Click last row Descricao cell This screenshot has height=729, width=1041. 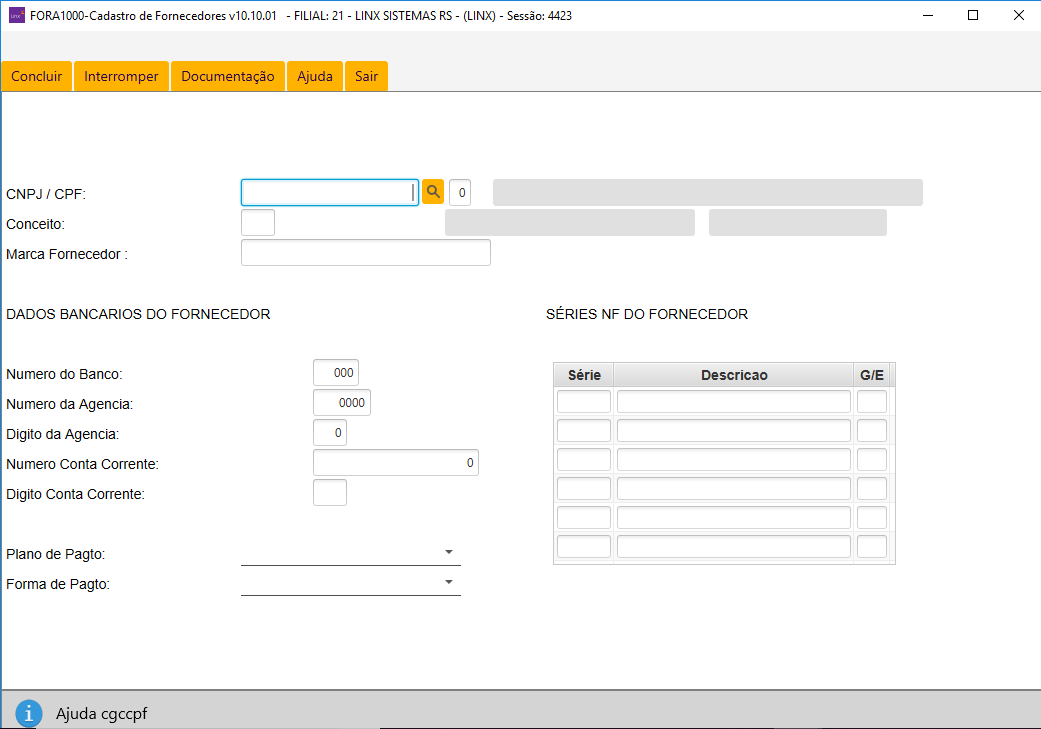click(734, 546)
